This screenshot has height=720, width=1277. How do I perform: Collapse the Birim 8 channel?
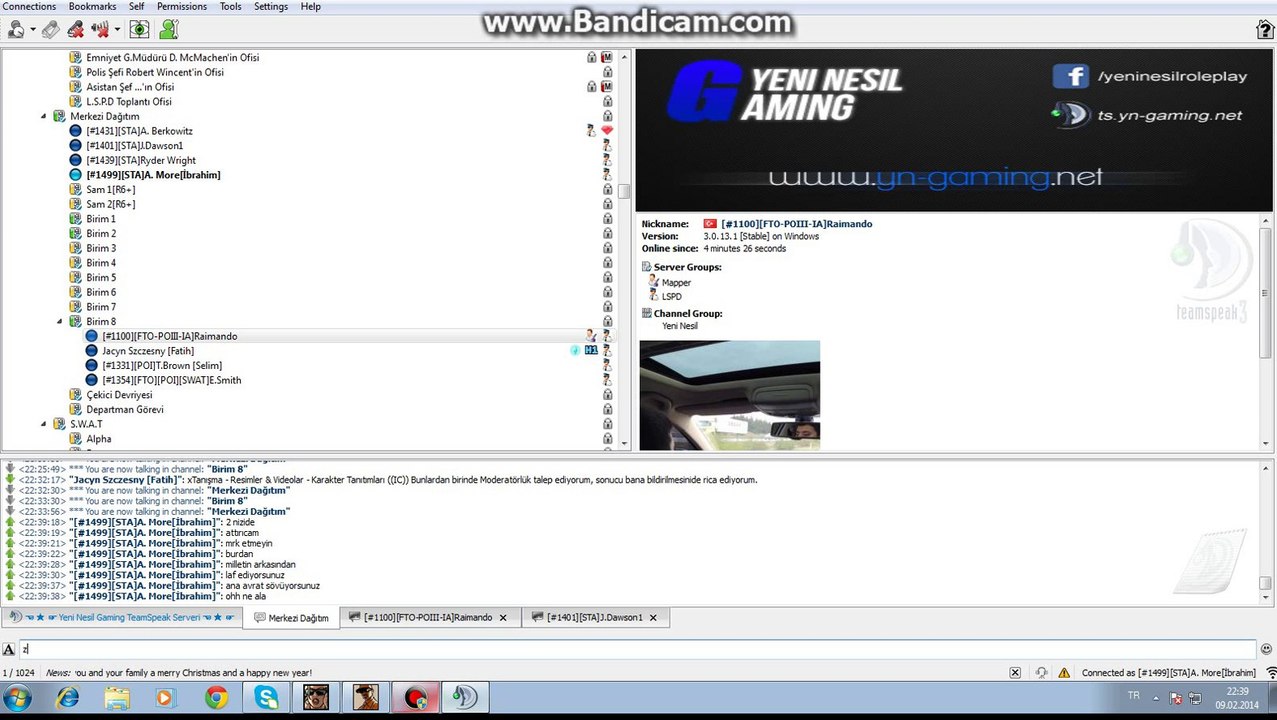[x=60, y=321]
